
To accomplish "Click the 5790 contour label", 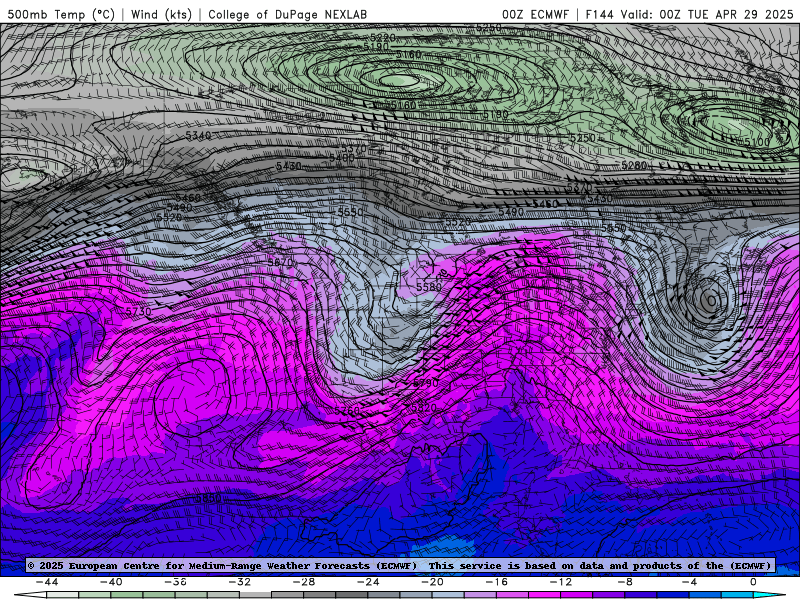I will coord(426,383).
